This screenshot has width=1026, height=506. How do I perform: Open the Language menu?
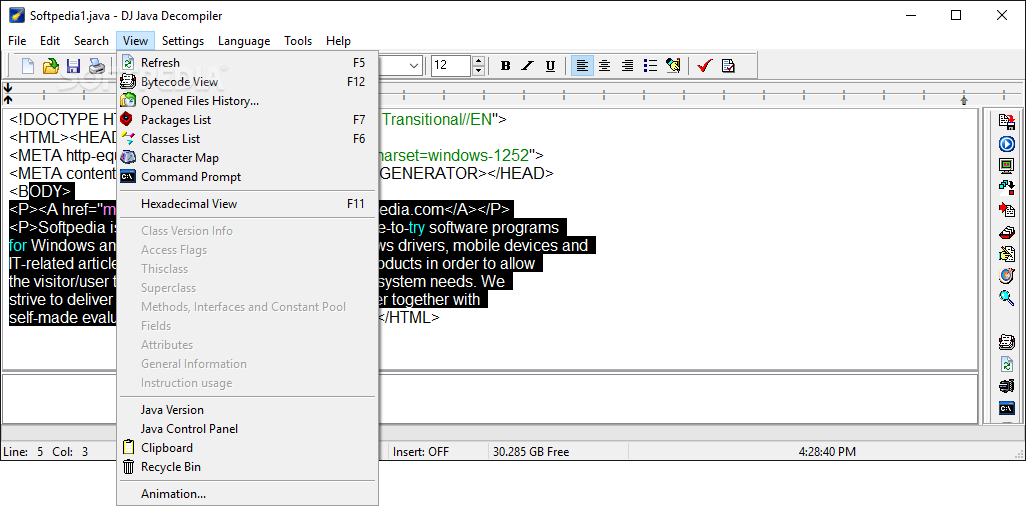coord(244,41)
